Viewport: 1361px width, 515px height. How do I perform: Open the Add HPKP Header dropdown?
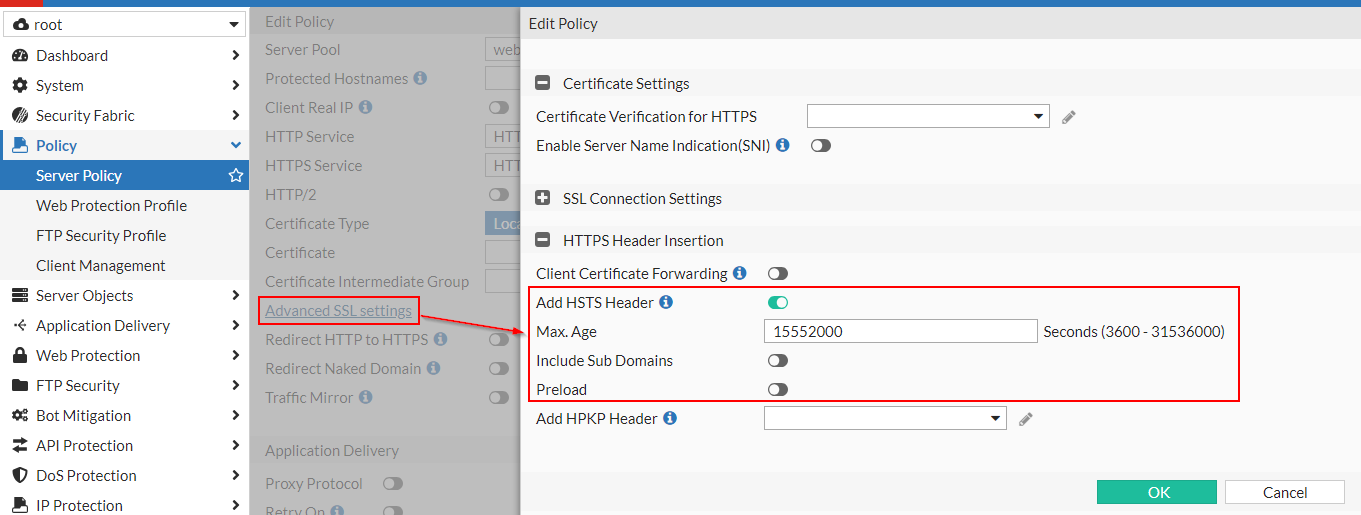[x=885, y=418]
